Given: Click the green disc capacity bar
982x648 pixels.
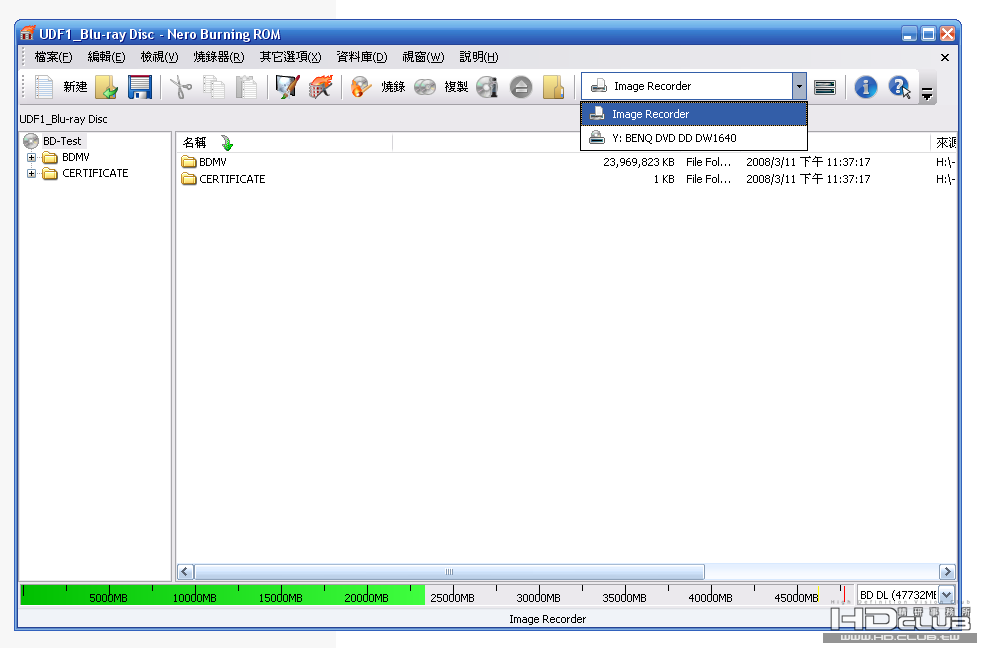Looking at the screenshot, I should (x=222, y=595).
